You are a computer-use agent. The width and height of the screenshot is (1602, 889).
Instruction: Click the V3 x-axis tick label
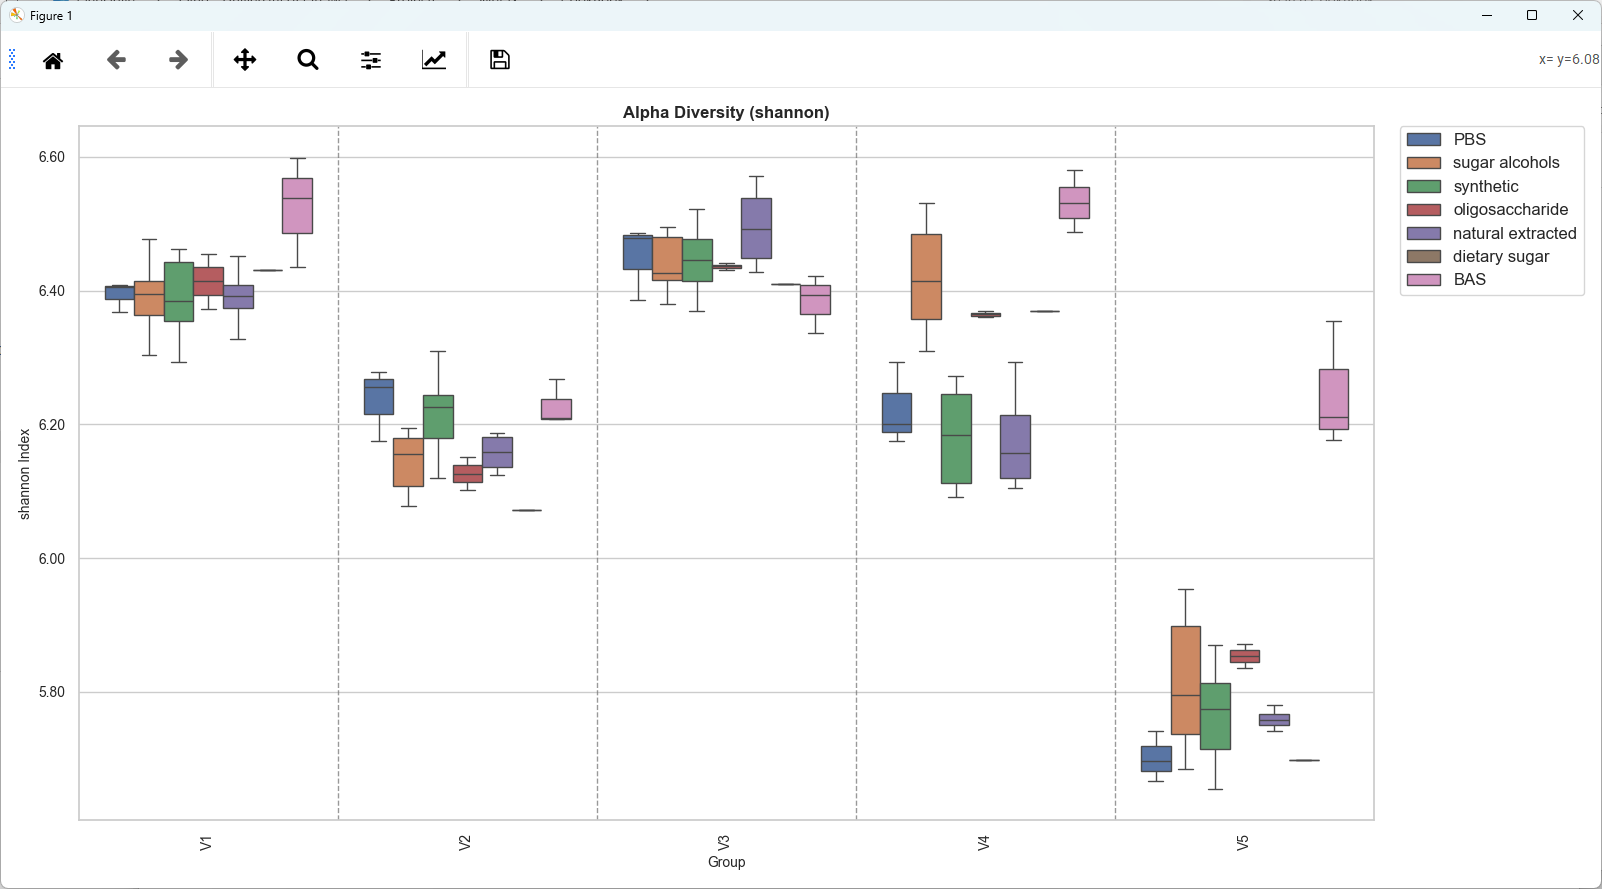[x=724, y=843]
